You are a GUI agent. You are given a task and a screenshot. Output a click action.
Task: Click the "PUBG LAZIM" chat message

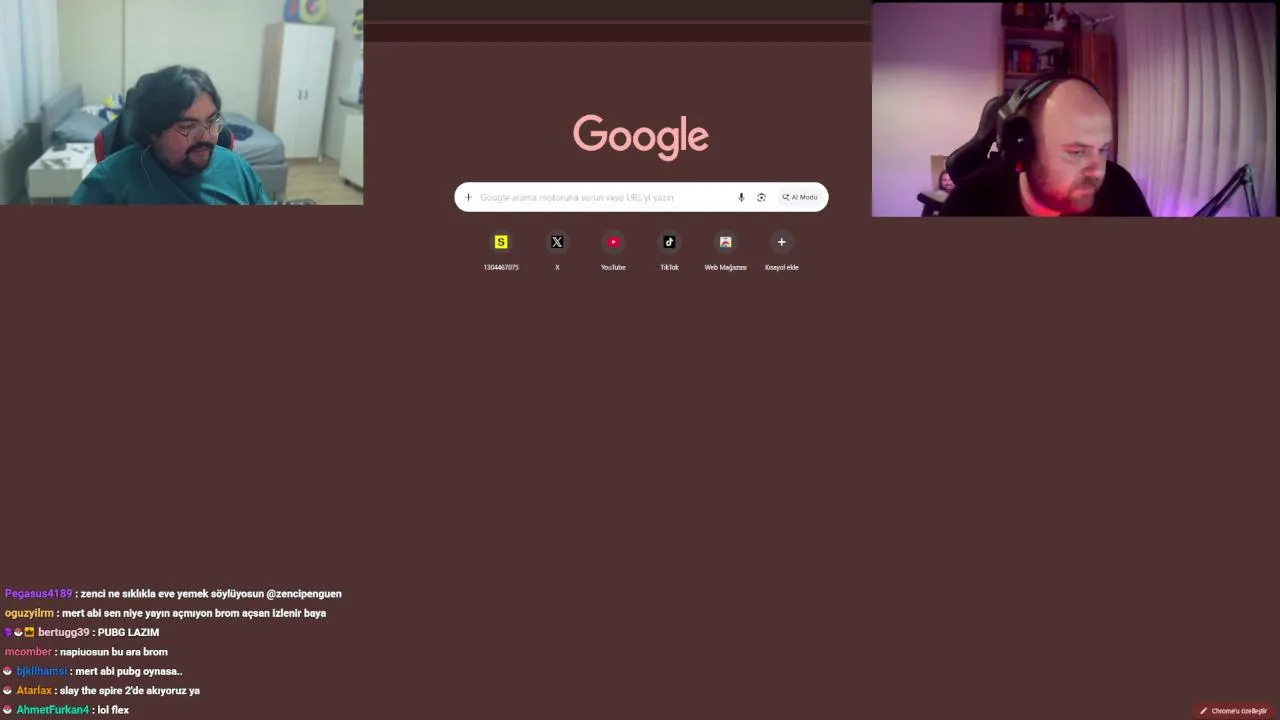tap(128, 632)
